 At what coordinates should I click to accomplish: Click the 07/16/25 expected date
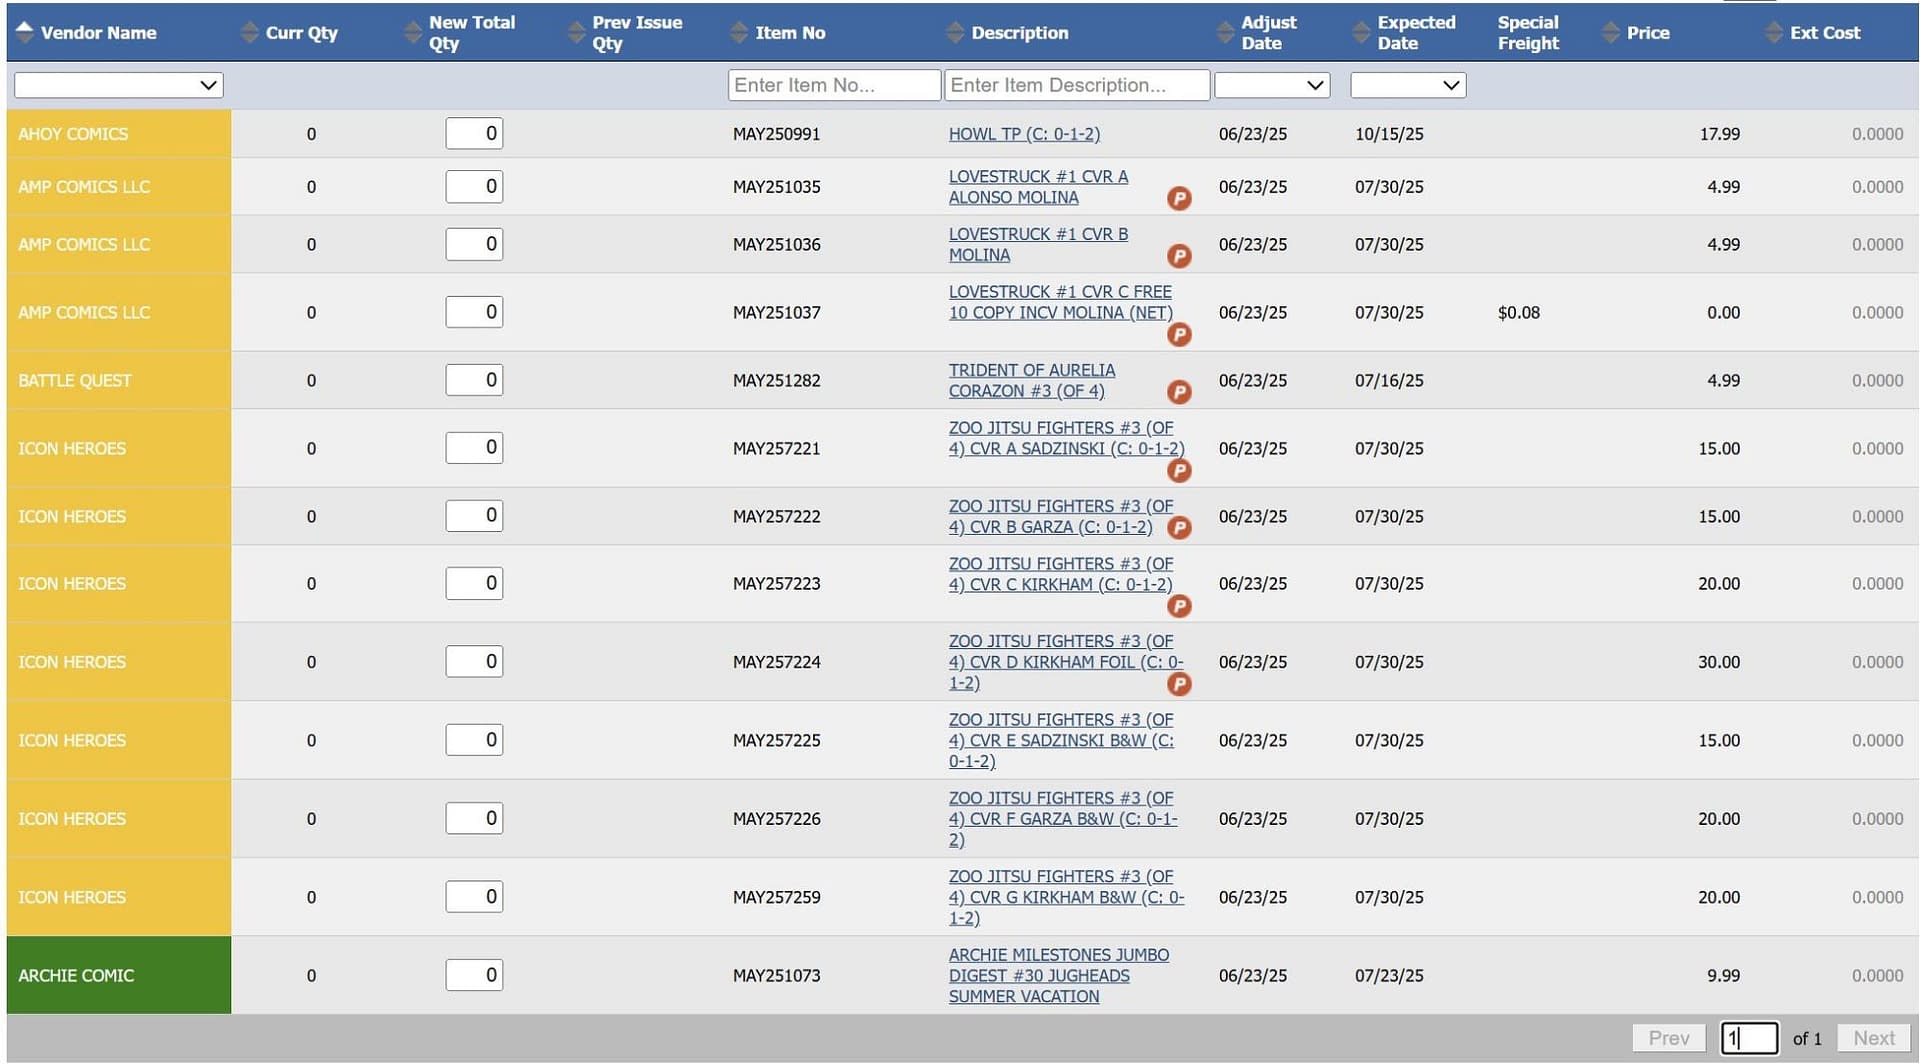tap(1389, 380)
